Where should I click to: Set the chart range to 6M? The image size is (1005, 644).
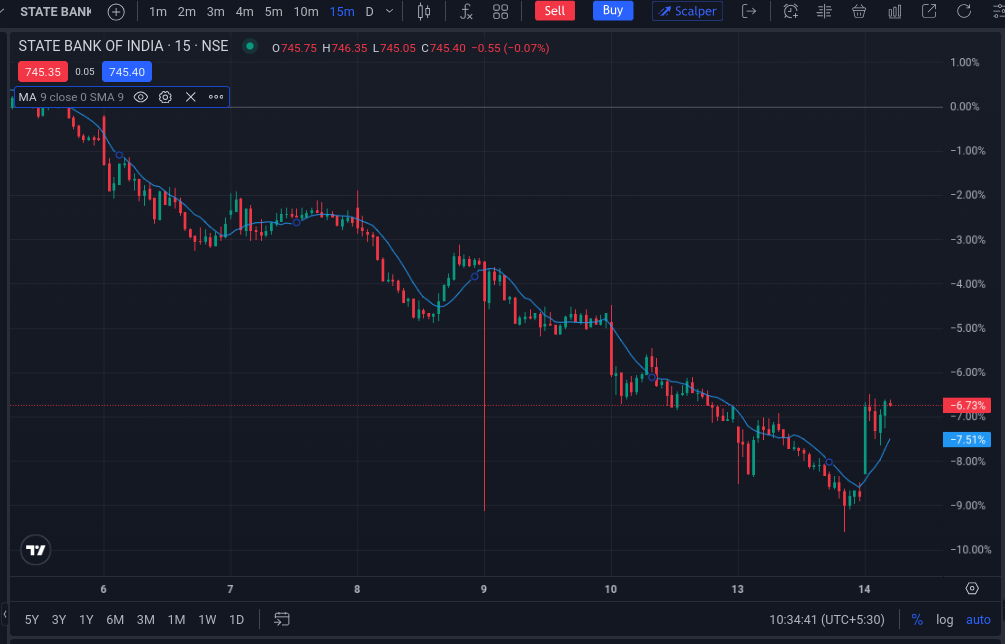pos(115,620)
